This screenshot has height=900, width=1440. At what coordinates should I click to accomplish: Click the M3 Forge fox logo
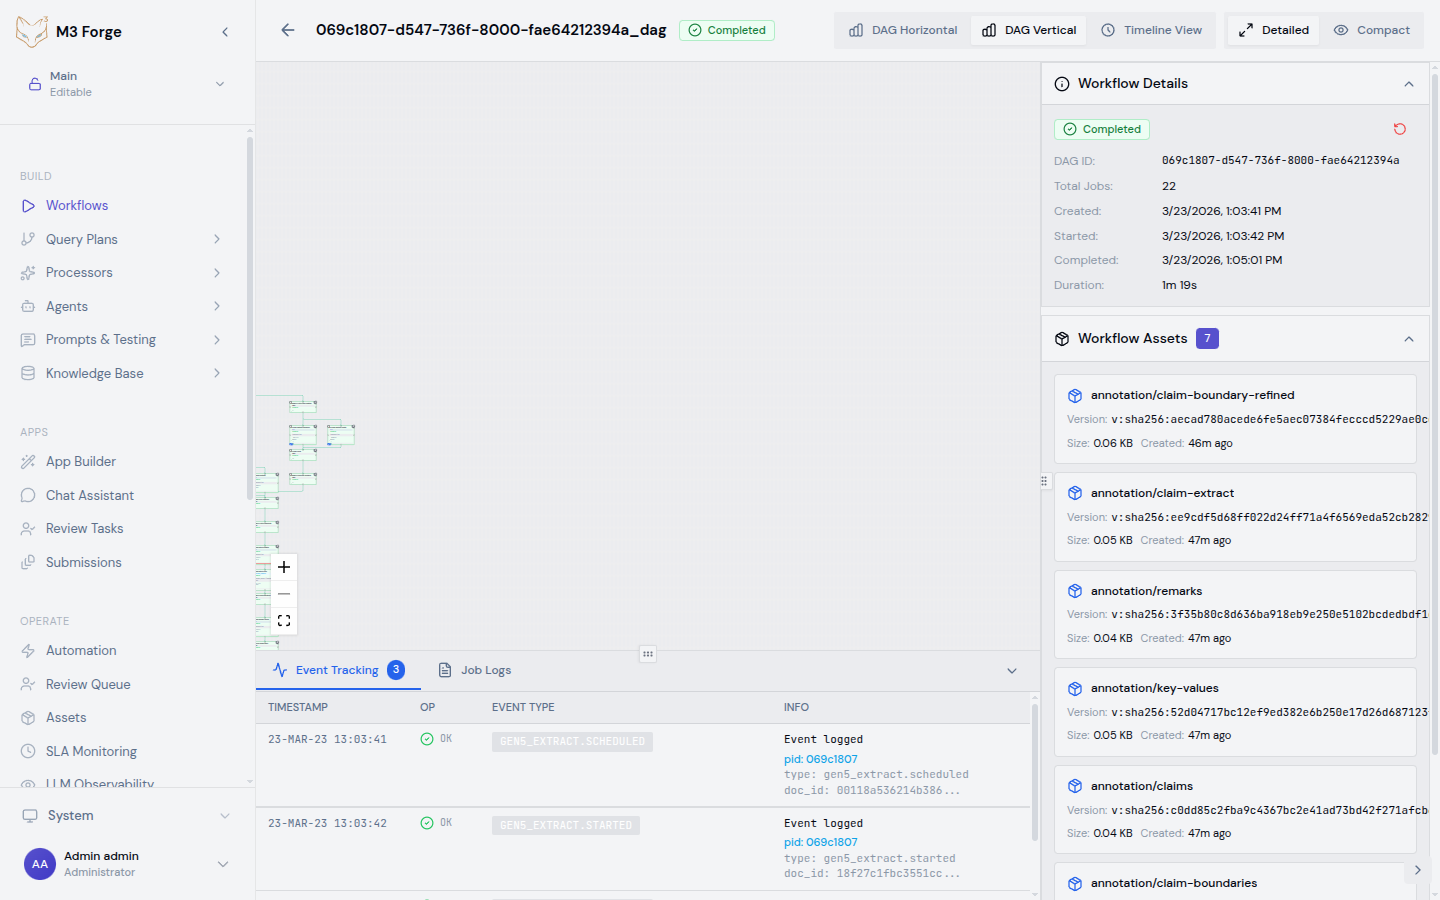point(32,31)
